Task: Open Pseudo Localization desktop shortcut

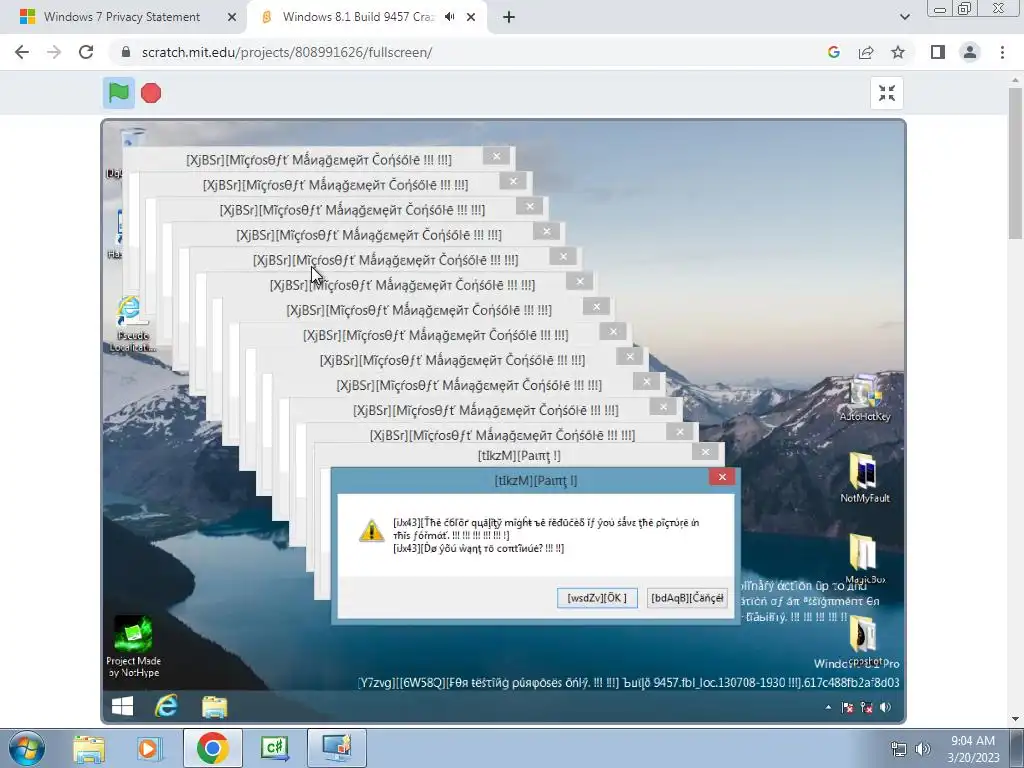Action: (x=132, y=324)
